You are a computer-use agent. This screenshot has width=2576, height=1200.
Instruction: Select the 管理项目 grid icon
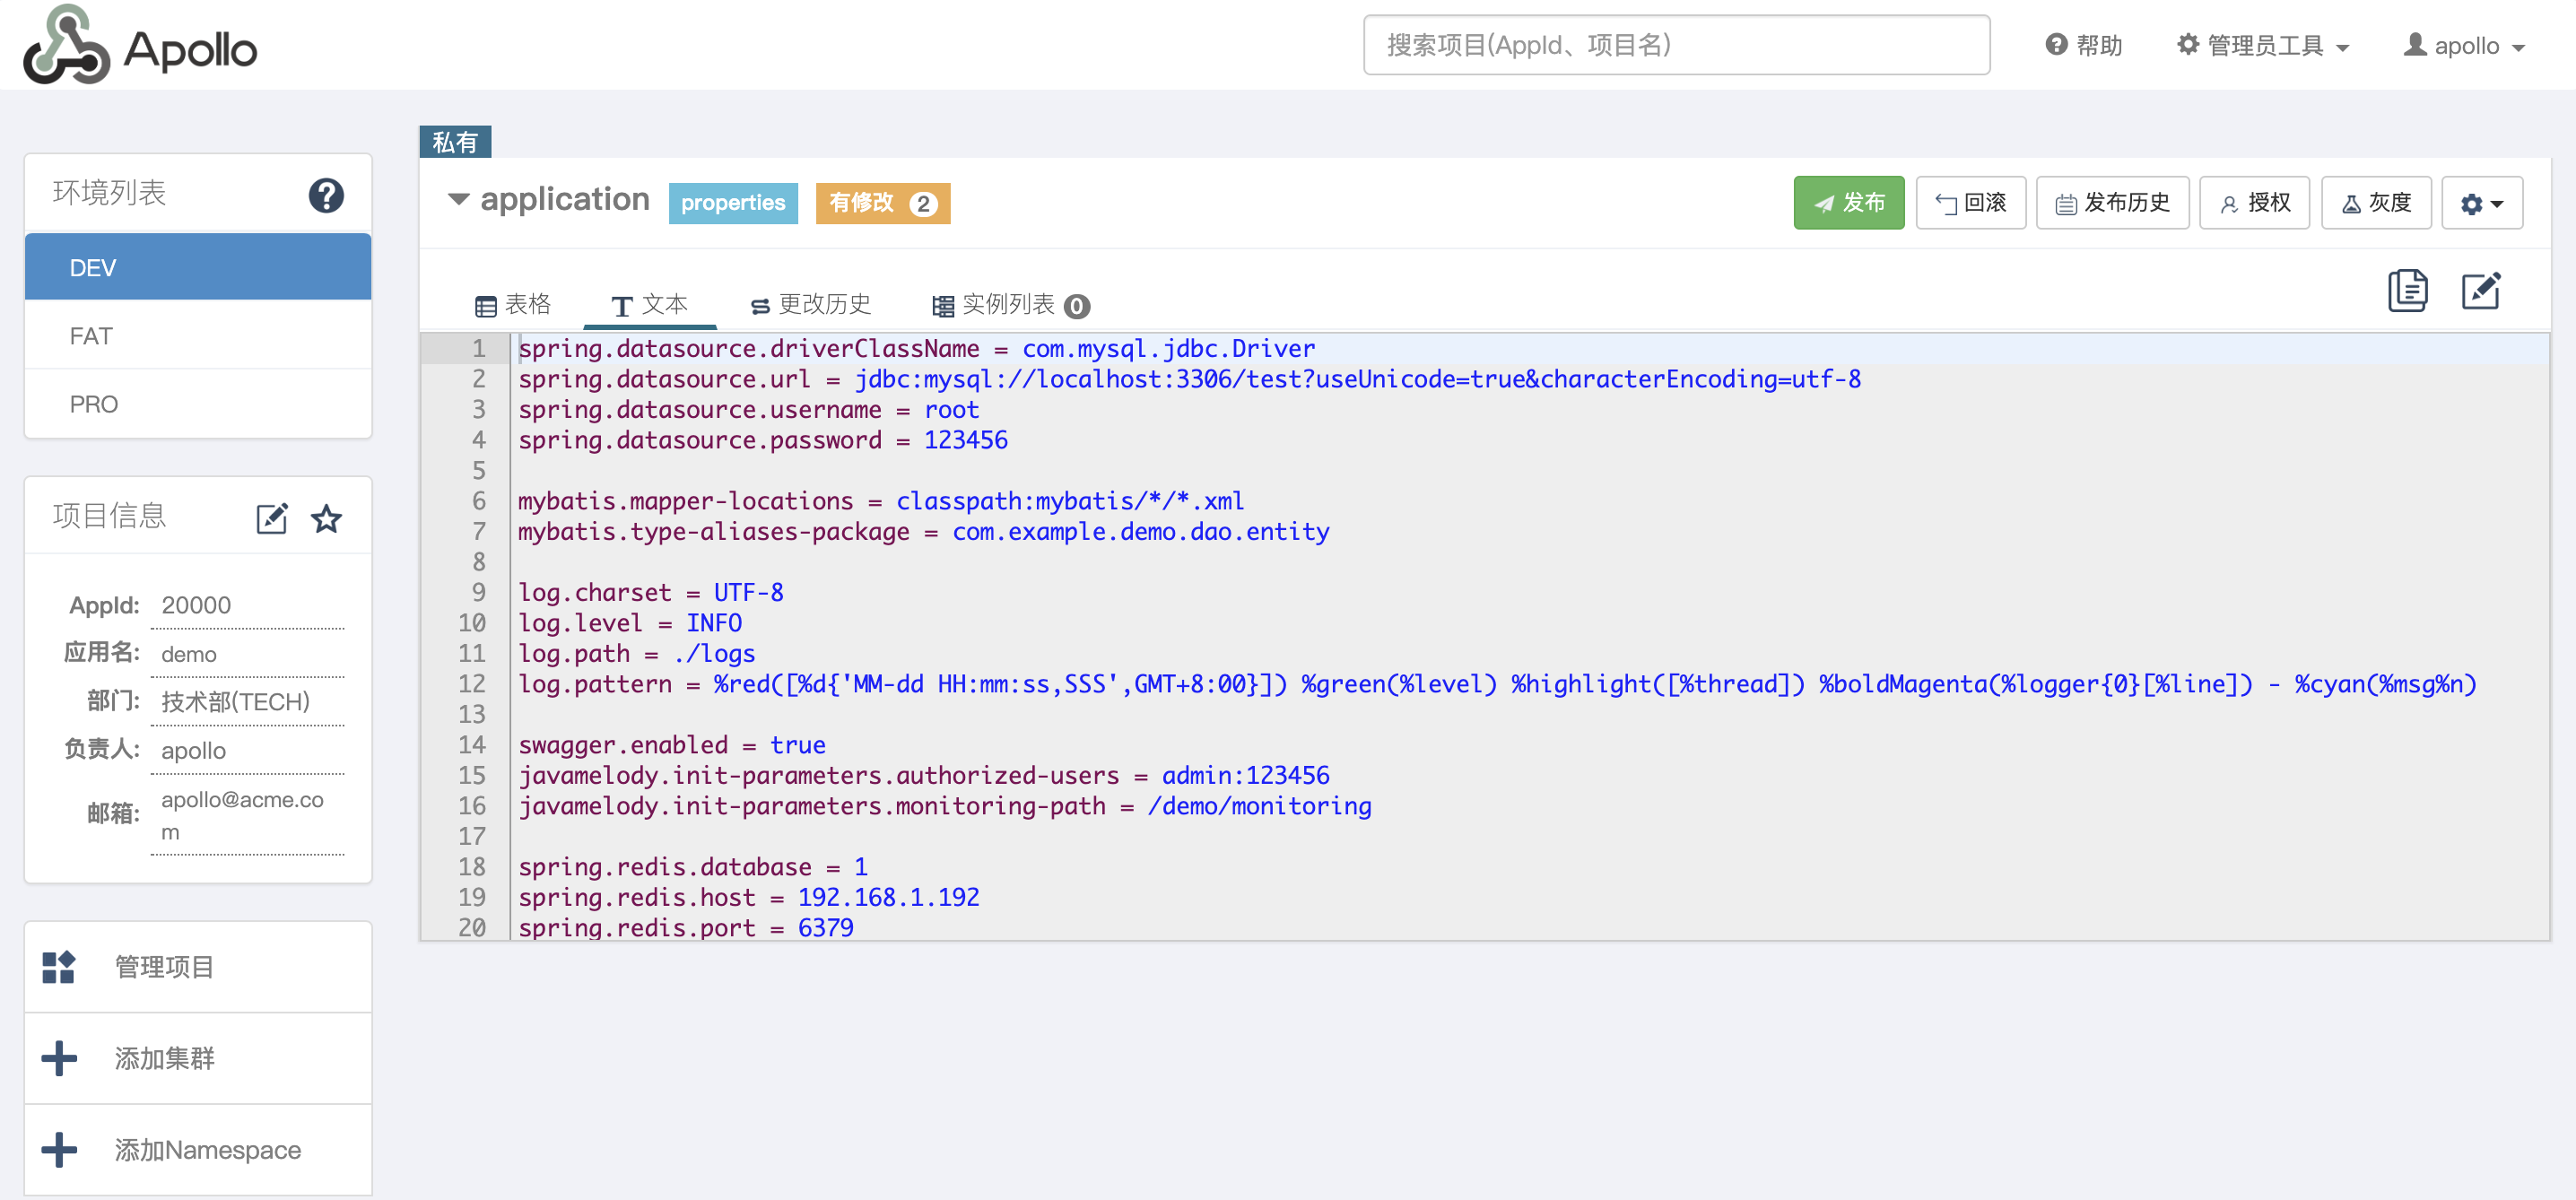click(58, 966)
